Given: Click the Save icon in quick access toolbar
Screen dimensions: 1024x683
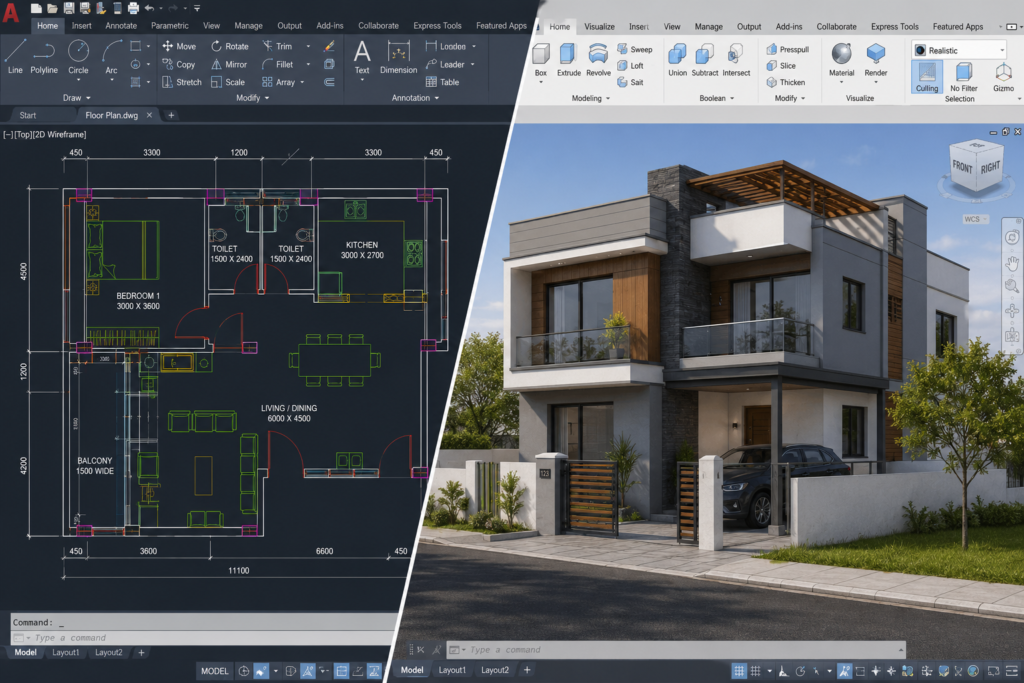Looking at the screenshot, I should tap(69, 8).
